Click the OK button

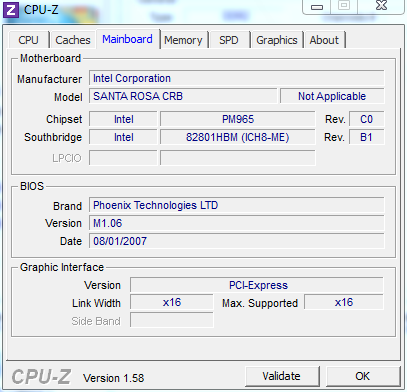[x=362, y=376]
